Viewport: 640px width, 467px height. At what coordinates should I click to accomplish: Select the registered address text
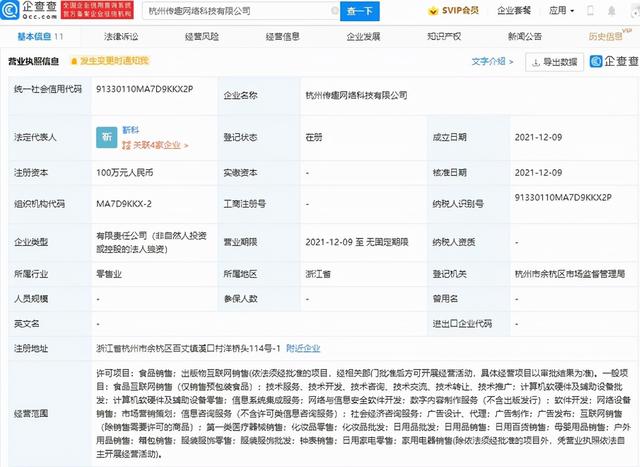(188, 348)
